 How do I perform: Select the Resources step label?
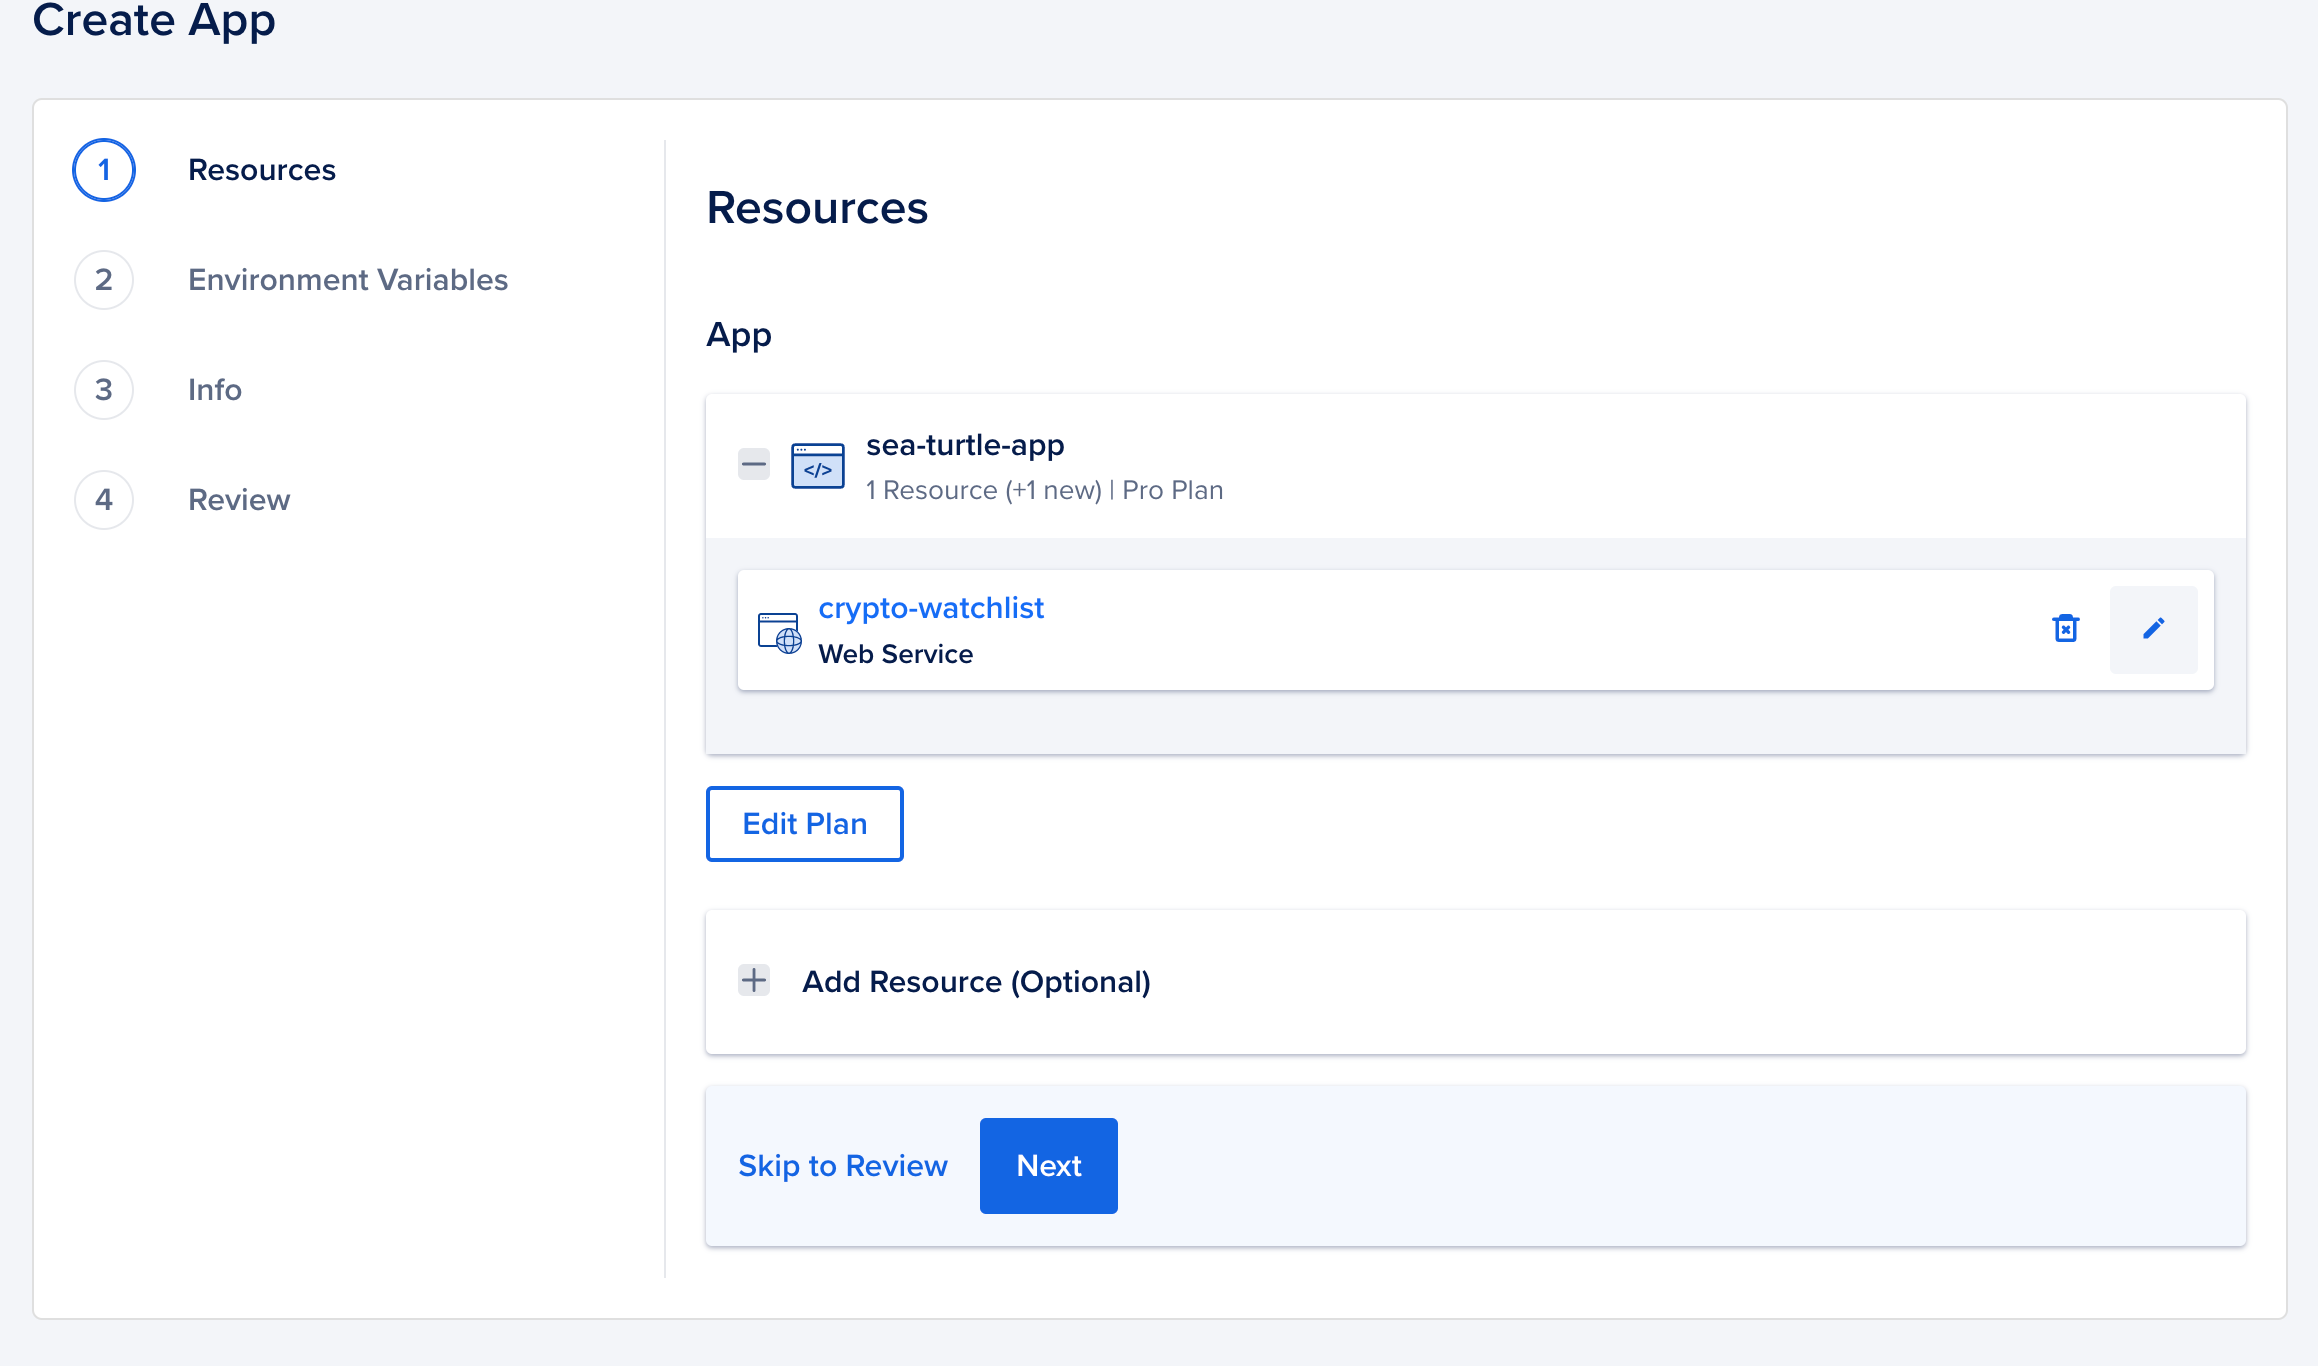point(262,170)
